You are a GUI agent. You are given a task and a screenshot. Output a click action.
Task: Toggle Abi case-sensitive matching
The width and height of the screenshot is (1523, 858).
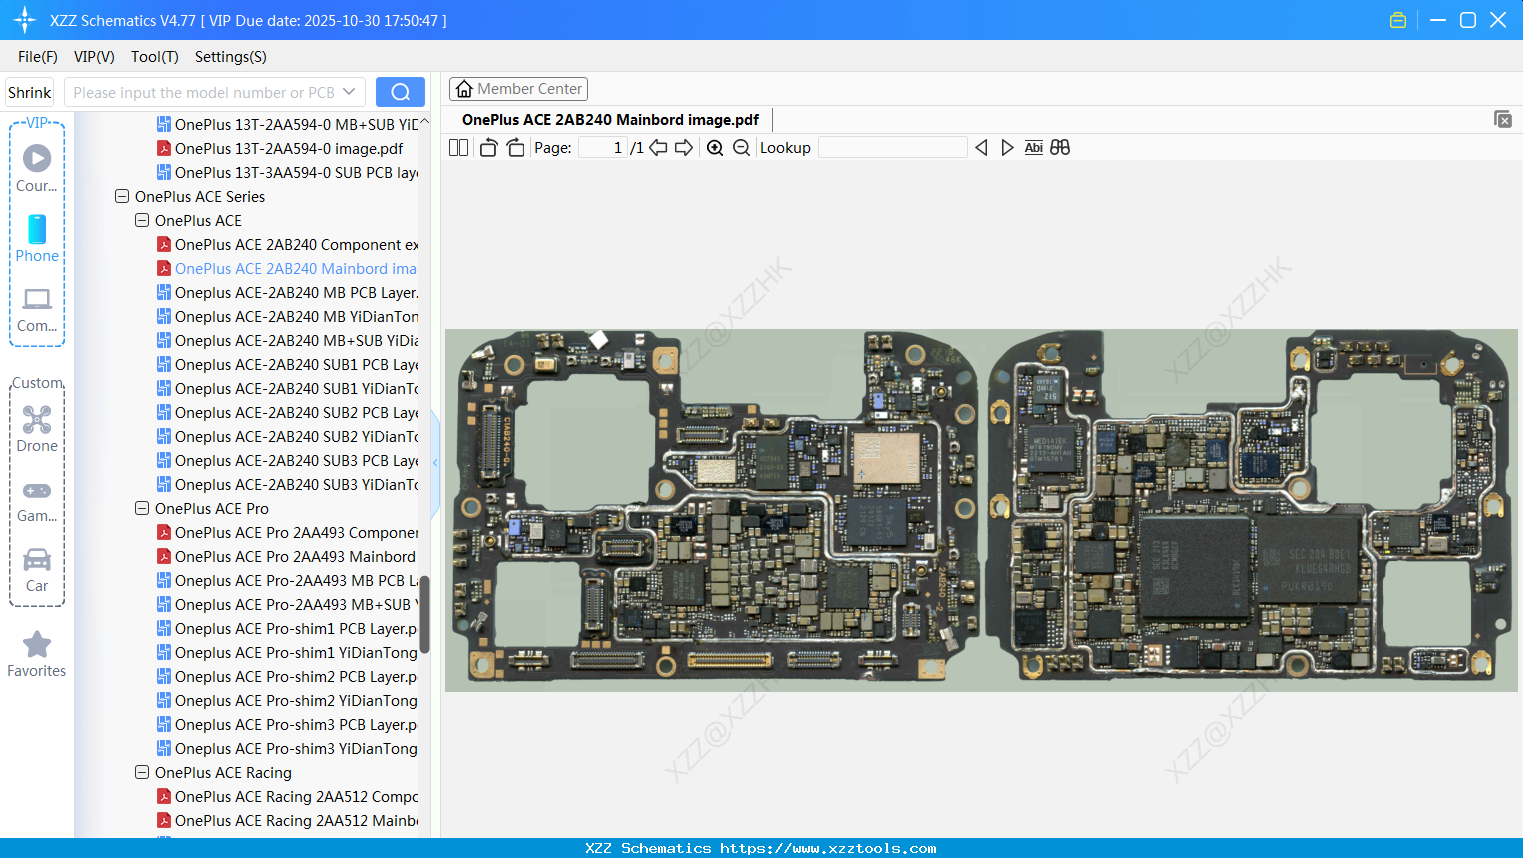(x=1033, y=147)
